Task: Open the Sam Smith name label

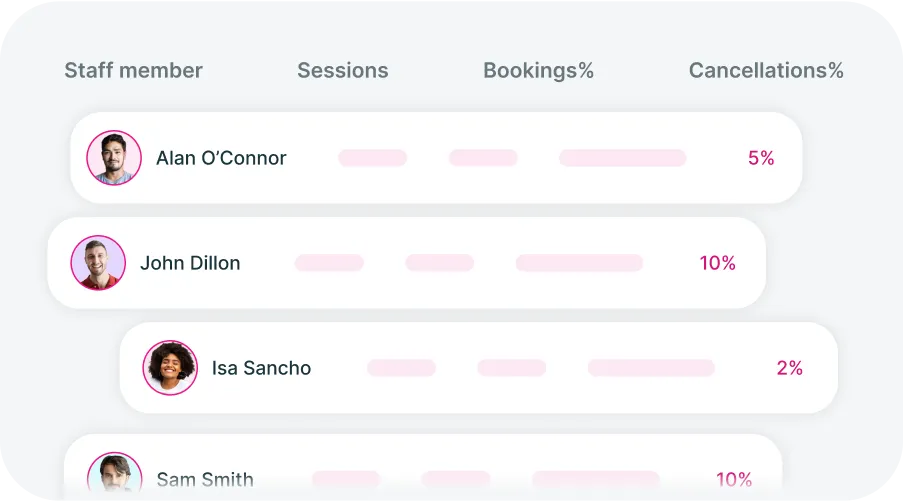Action: click(x=205, y=479)
